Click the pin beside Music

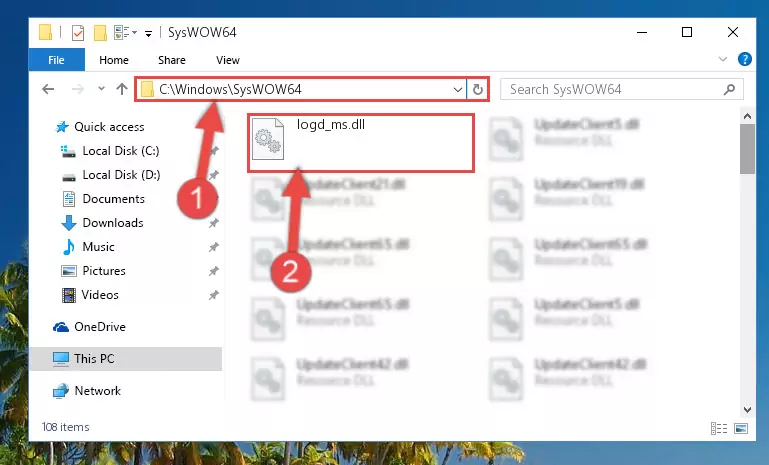point(213,247)
